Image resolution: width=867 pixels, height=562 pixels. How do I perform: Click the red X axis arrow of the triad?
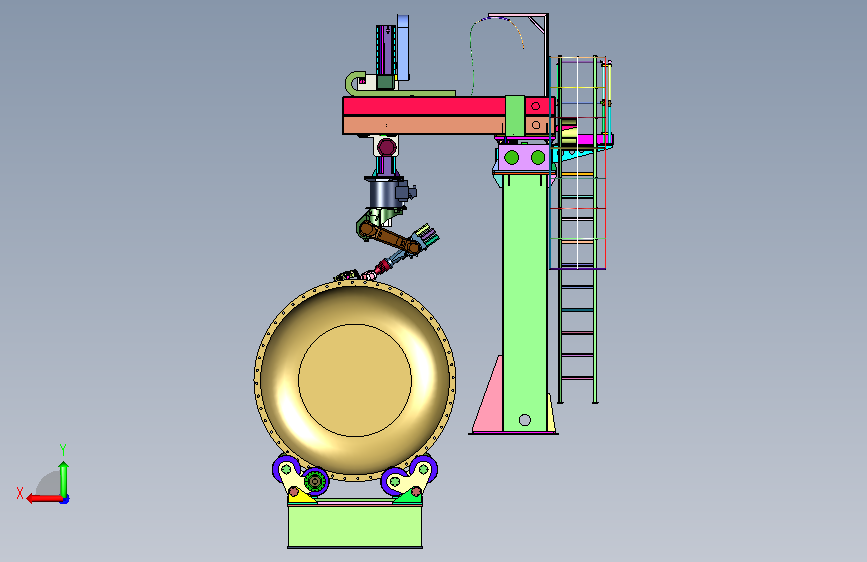coord(44,499)
